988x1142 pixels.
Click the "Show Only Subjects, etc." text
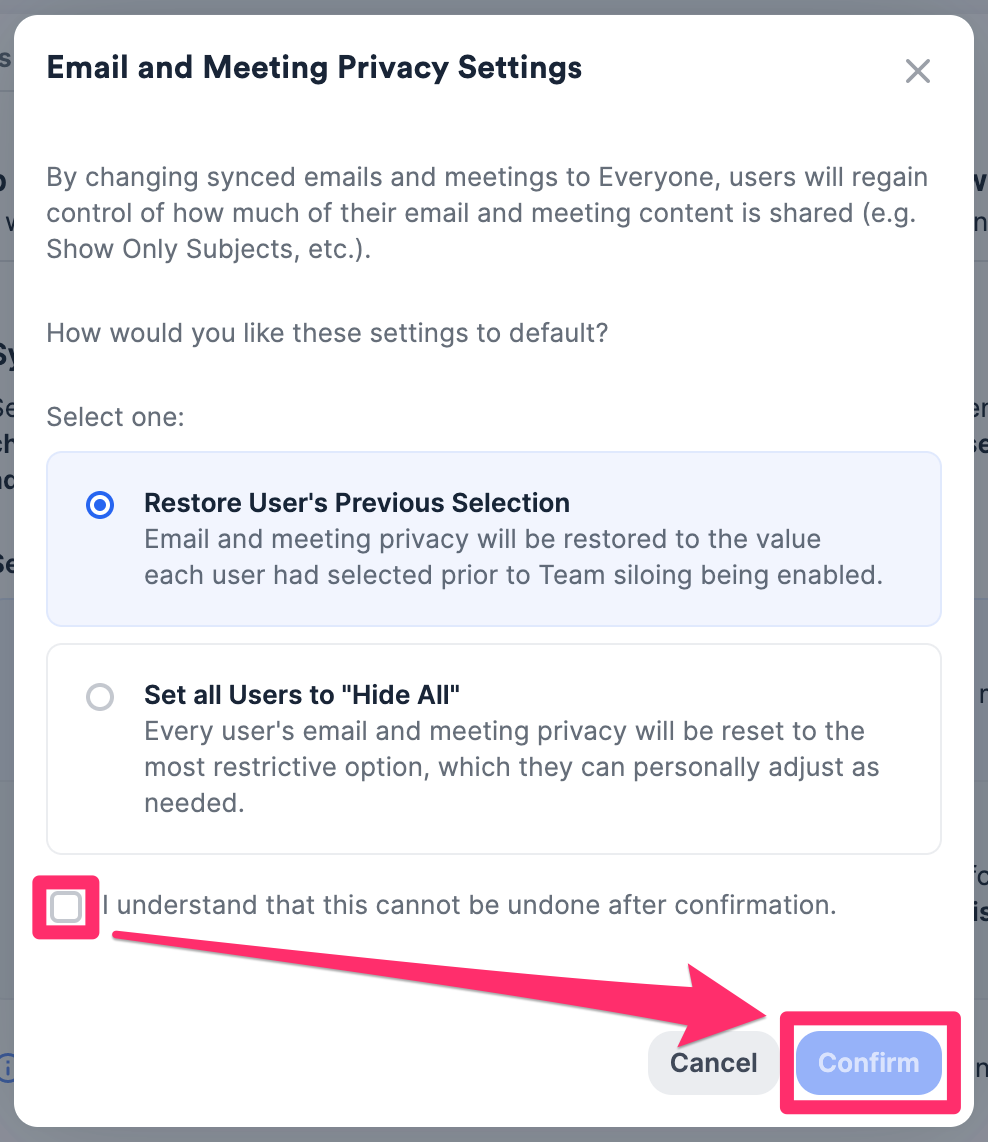(208, 249)
